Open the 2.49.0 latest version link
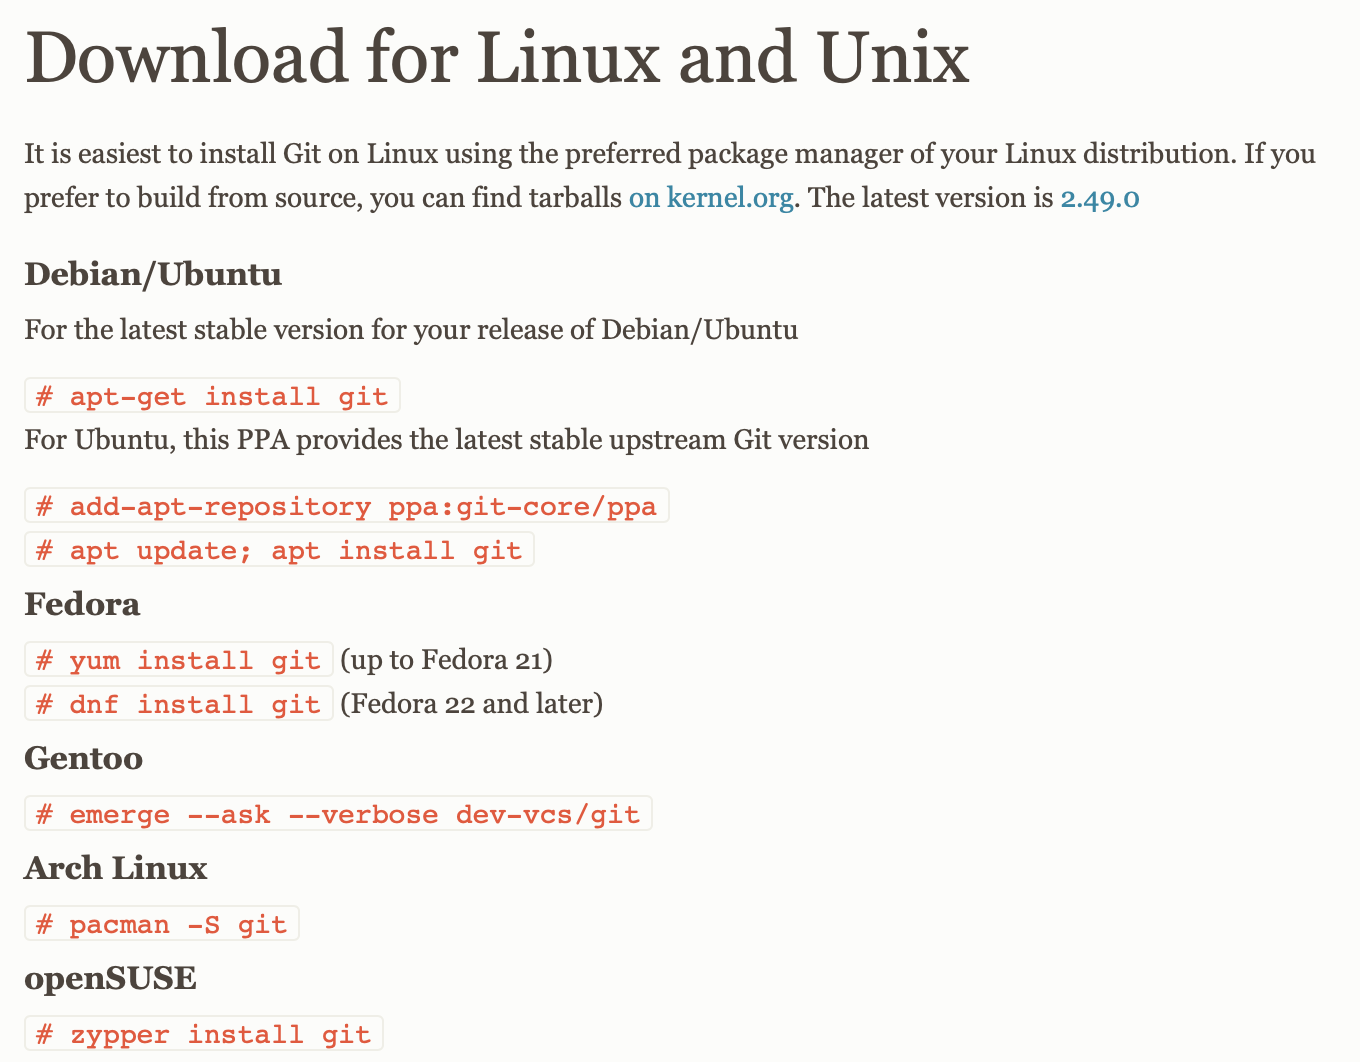Viewport: 1360px width, 1062px height. click(1100, 198)
